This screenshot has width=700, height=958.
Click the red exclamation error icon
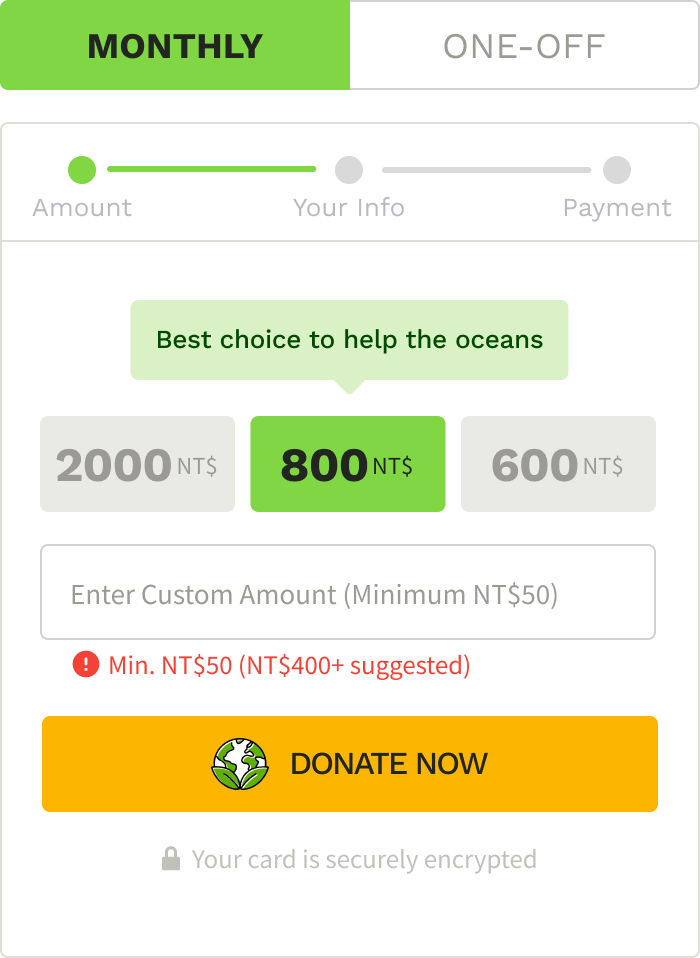[88, 663]
